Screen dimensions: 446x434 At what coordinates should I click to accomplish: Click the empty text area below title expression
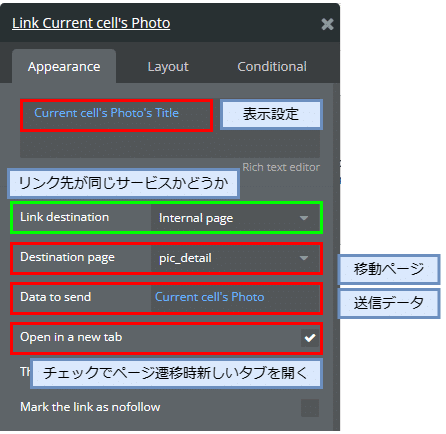170,145
